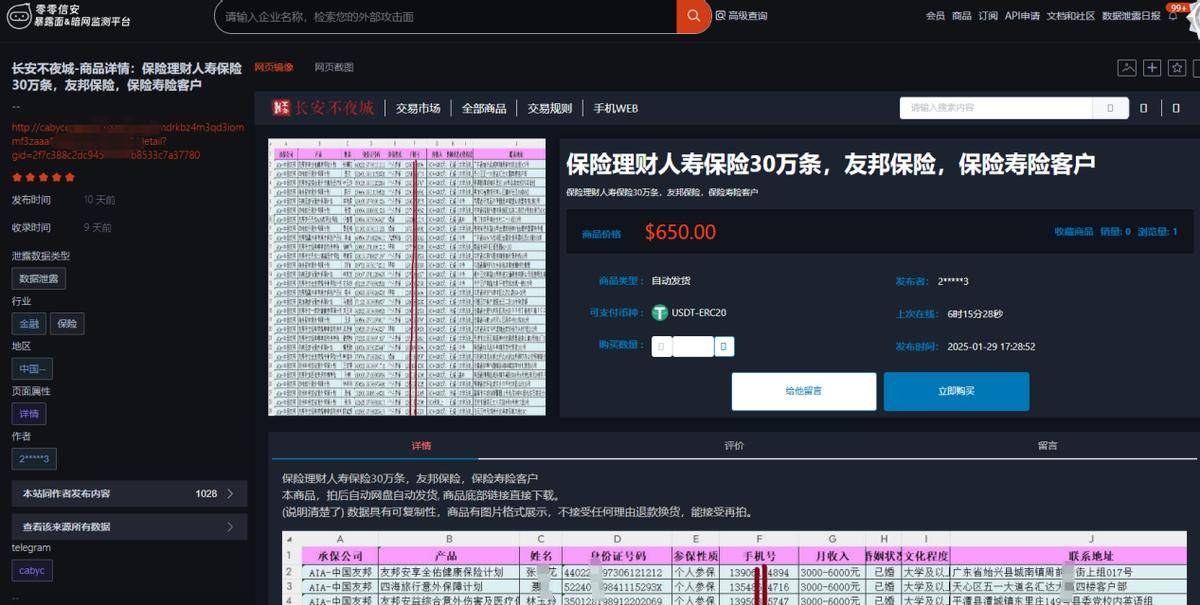Image resolution: width=1200 pixels, height=605 pixels.
Task: Open the notification bell with 99+ badge
Action: tap(1174, 14)
